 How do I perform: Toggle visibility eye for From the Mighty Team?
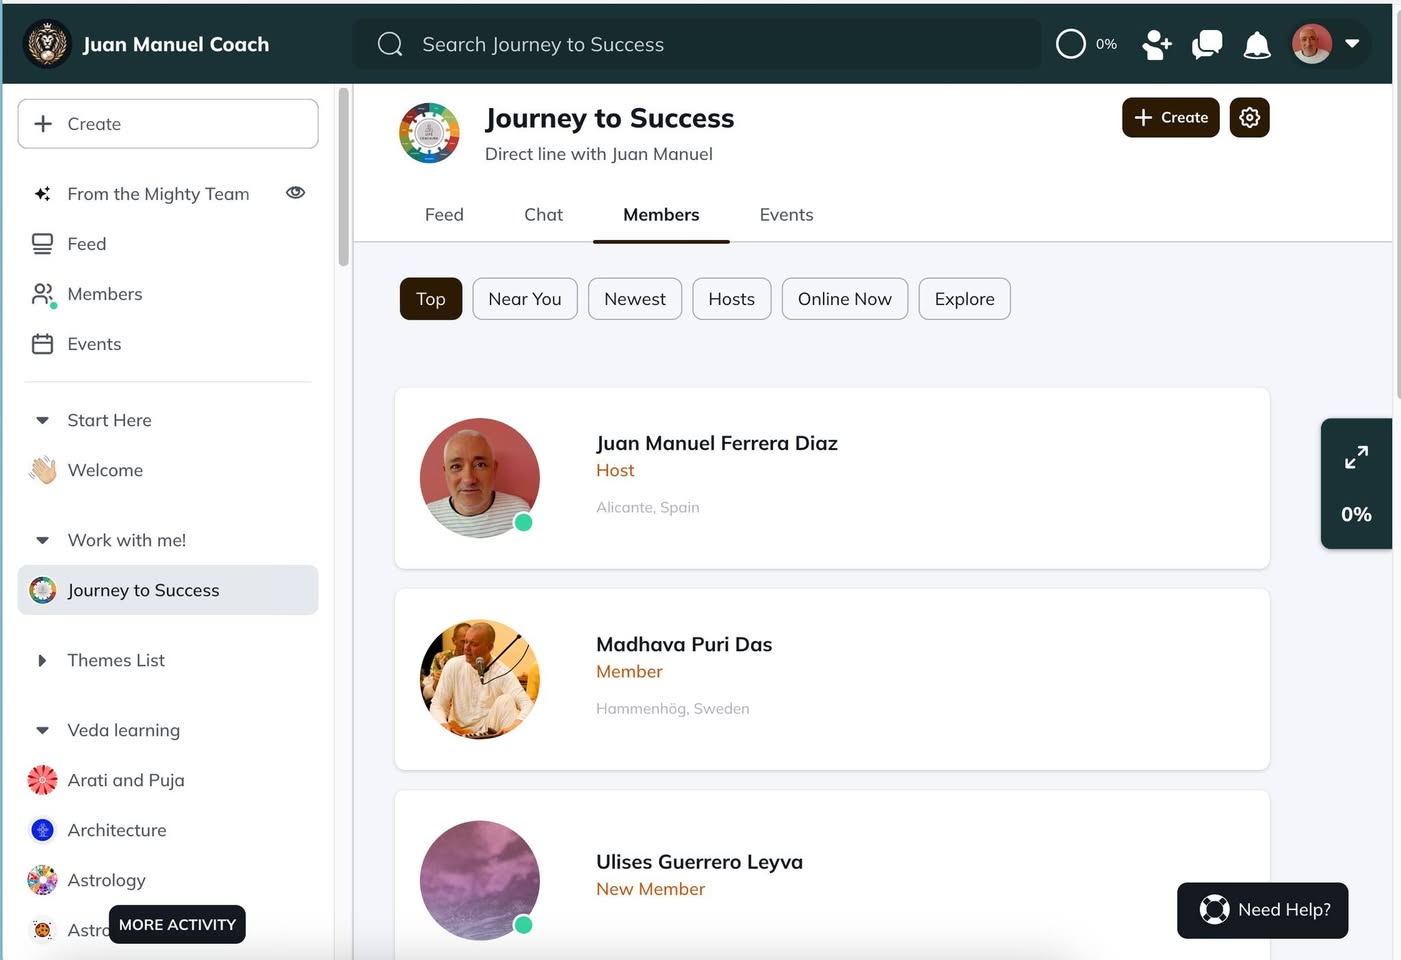tap(295, 193)
